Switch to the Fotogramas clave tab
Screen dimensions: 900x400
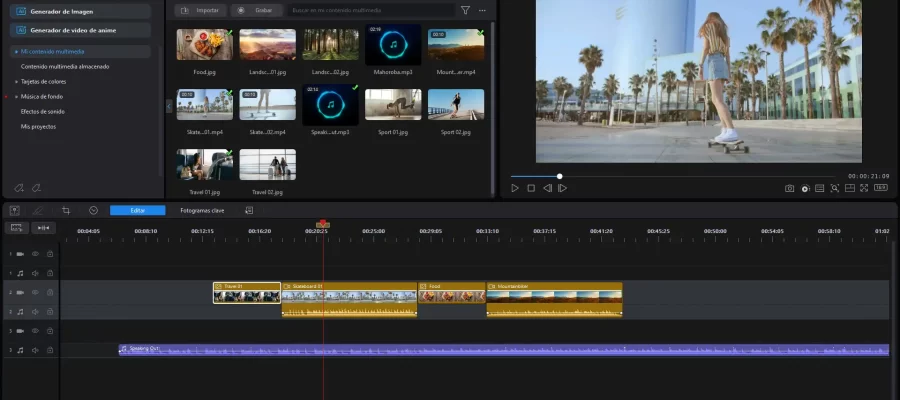click(201, 210)
